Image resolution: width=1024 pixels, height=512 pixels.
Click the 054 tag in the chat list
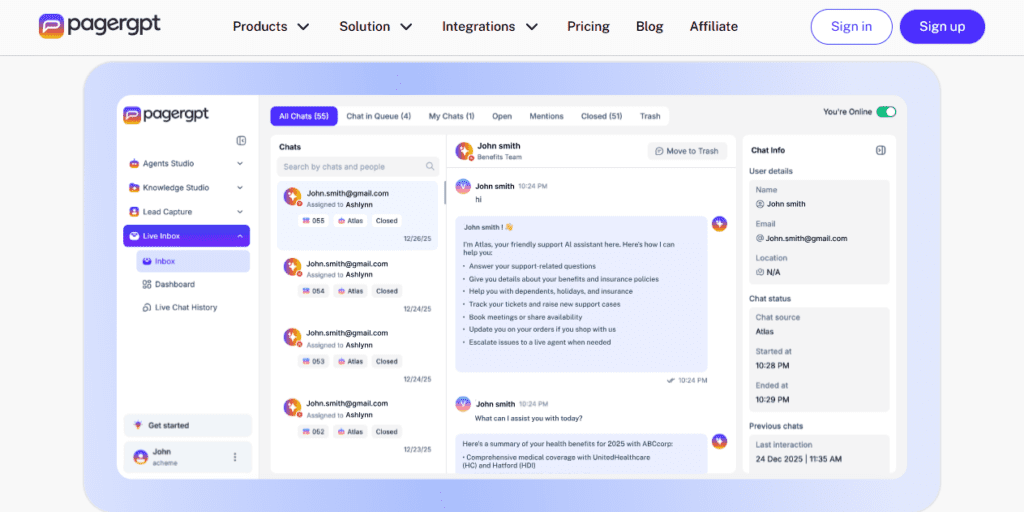(x=313, y=291)
